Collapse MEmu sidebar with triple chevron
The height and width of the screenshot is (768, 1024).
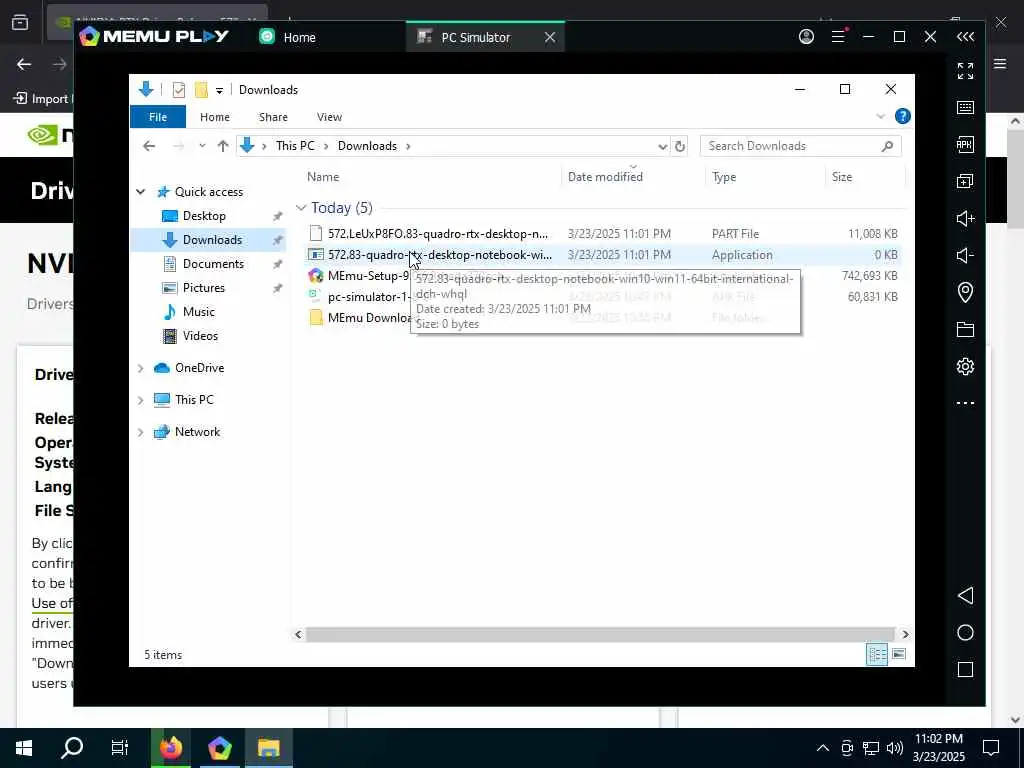point(965,37)
